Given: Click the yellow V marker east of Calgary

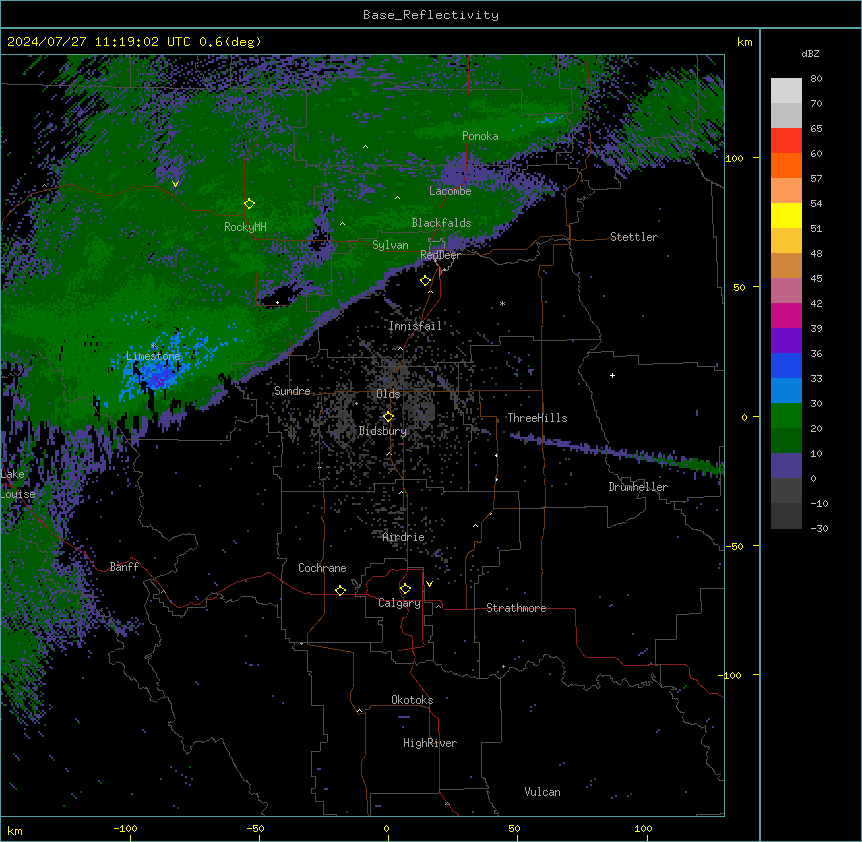Looking at the screenshot, I should [429, 584].
